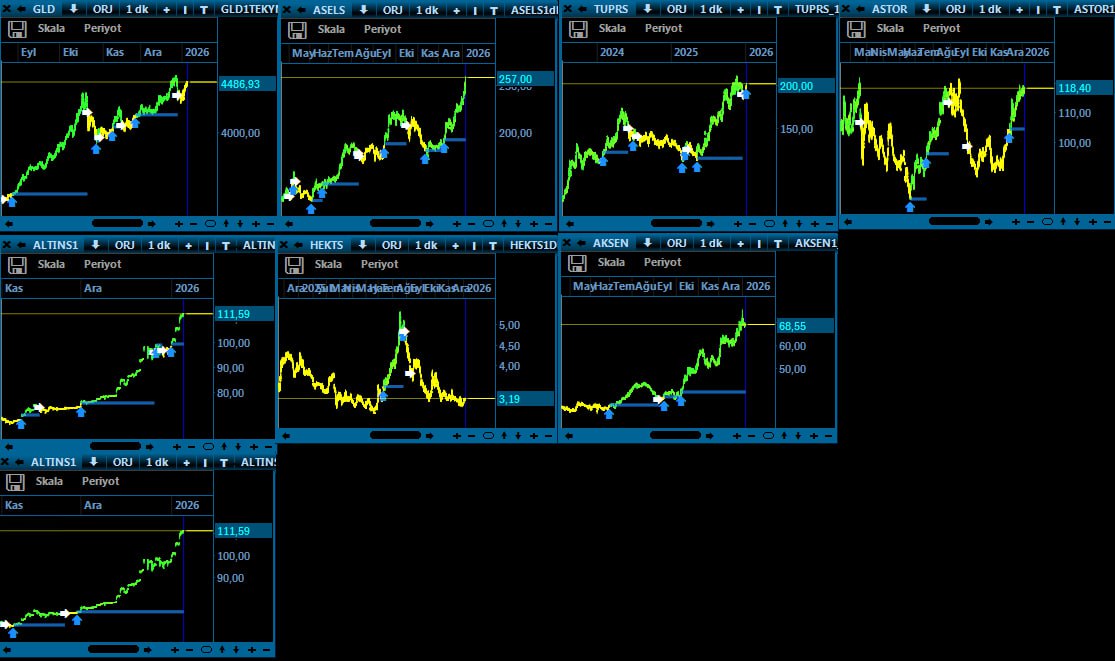Screen dimensions: 1115x661
Task: Open the Skala menu in AKSEN window
Action: click(612, 262)
